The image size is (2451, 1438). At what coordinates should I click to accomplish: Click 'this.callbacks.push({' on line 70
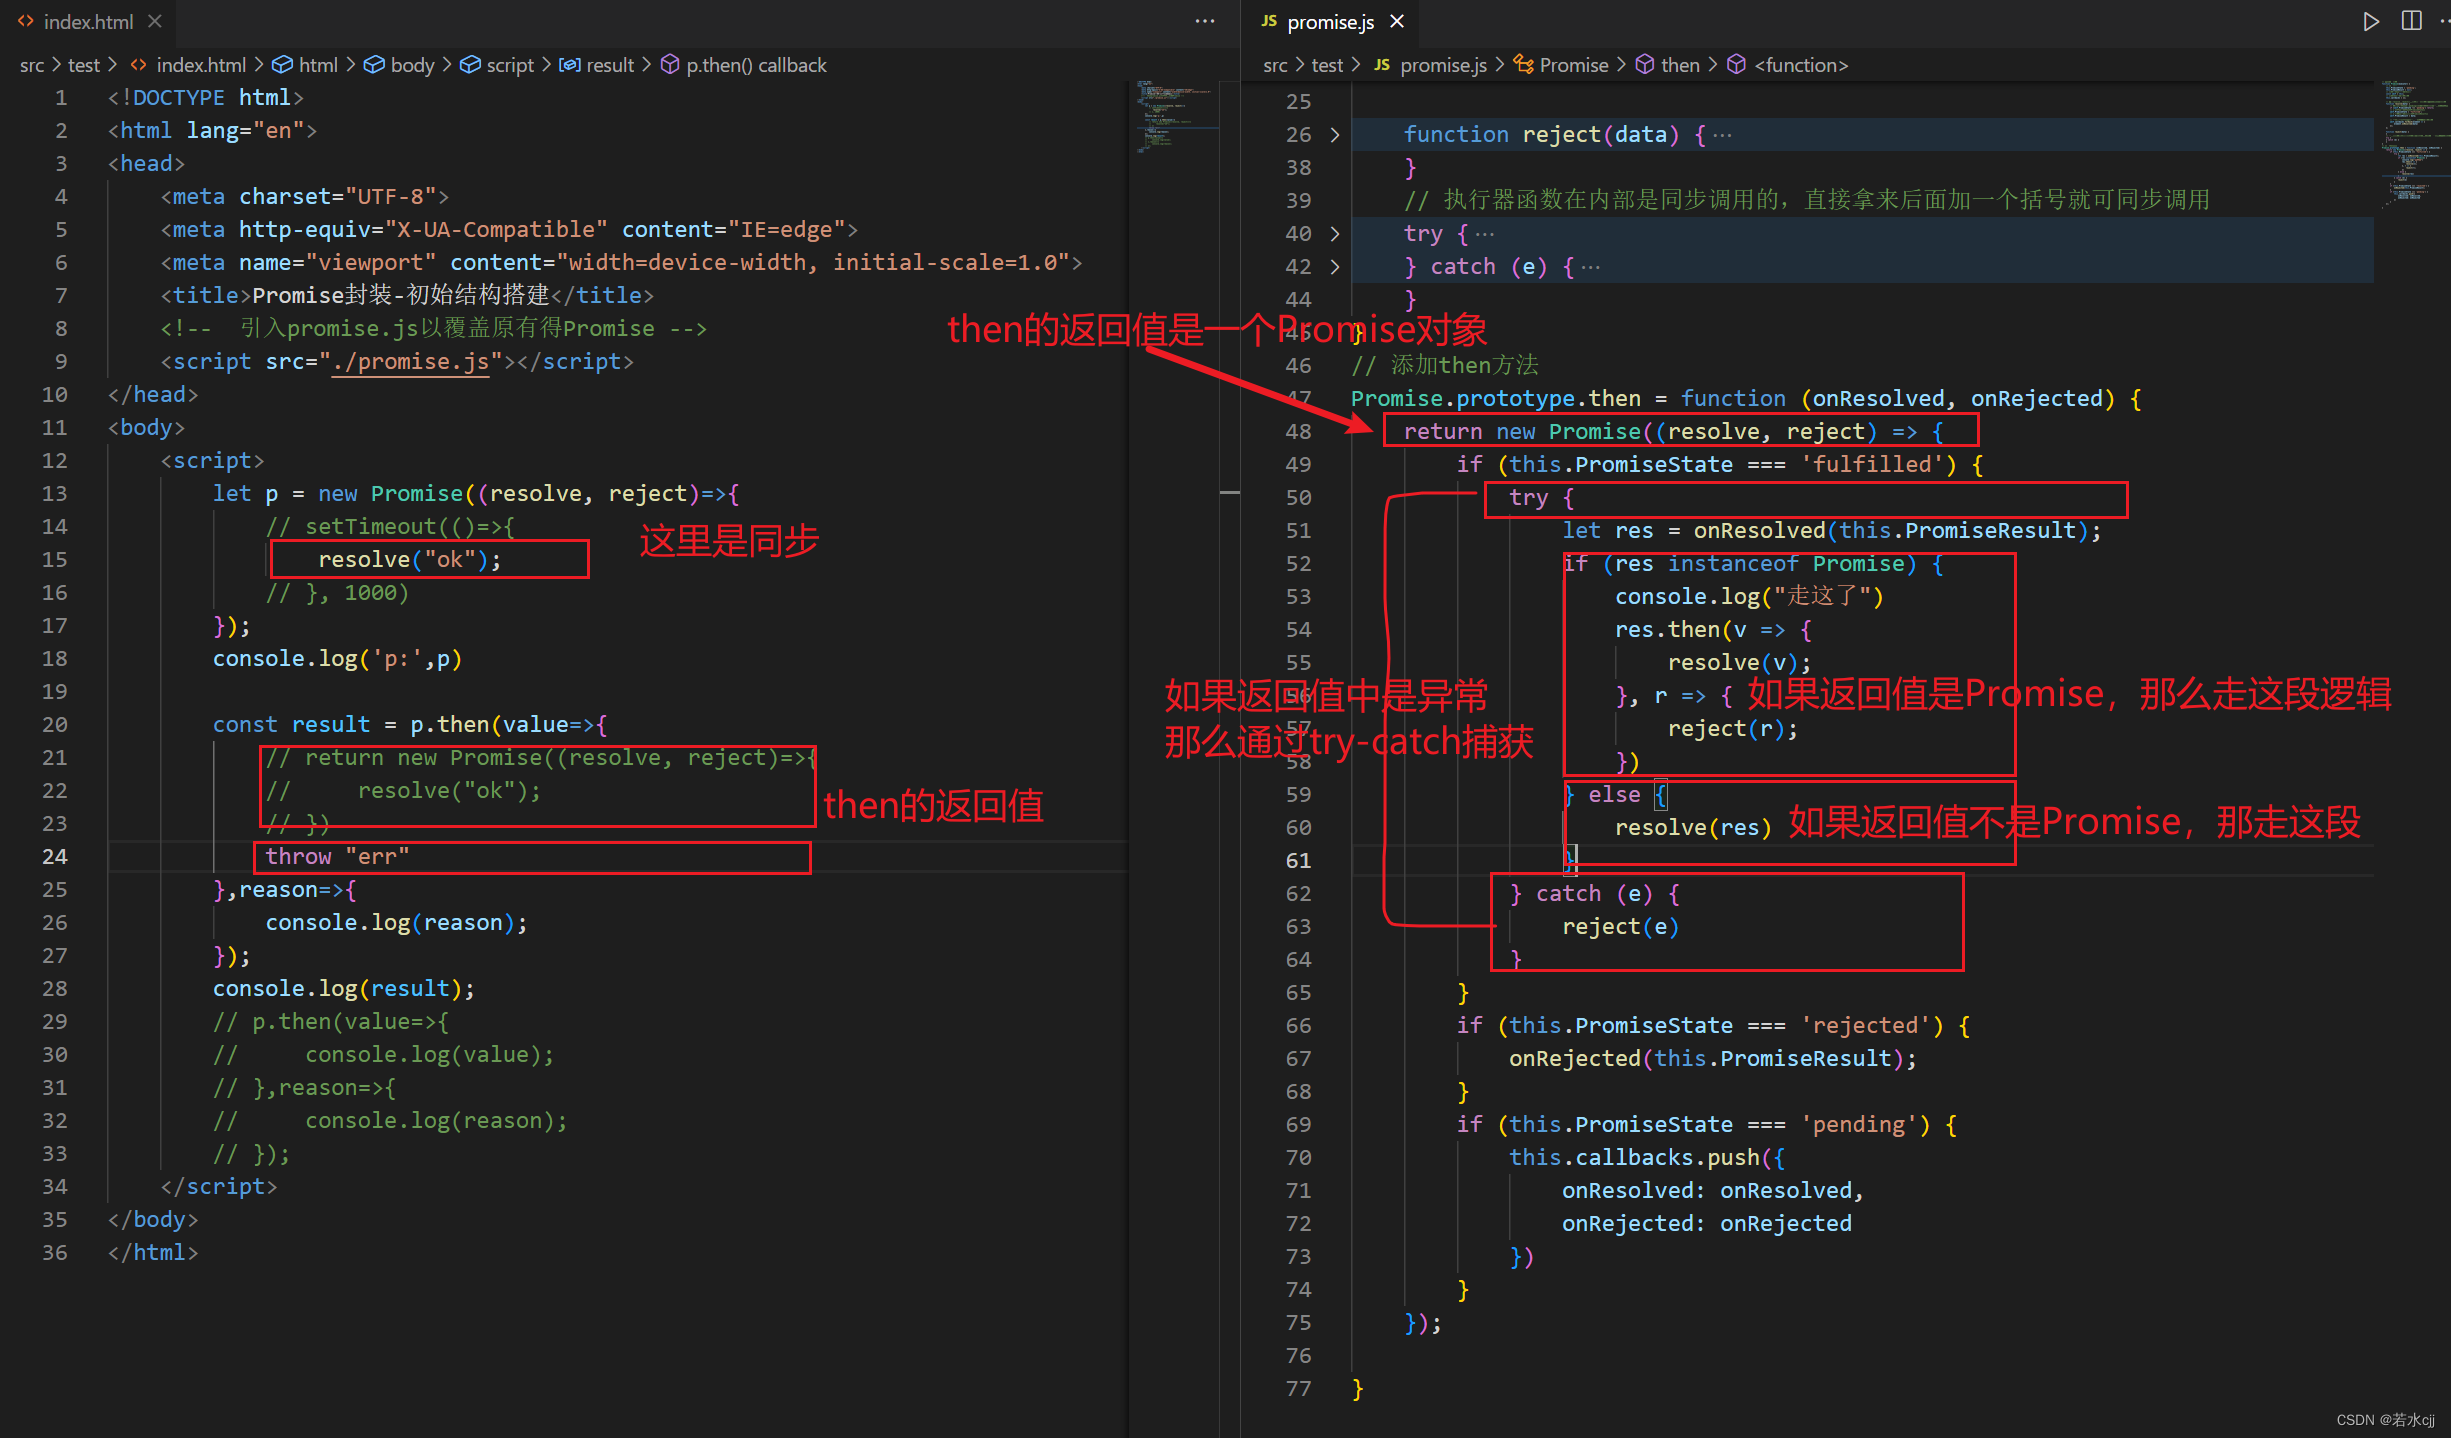[1647, 1157]
